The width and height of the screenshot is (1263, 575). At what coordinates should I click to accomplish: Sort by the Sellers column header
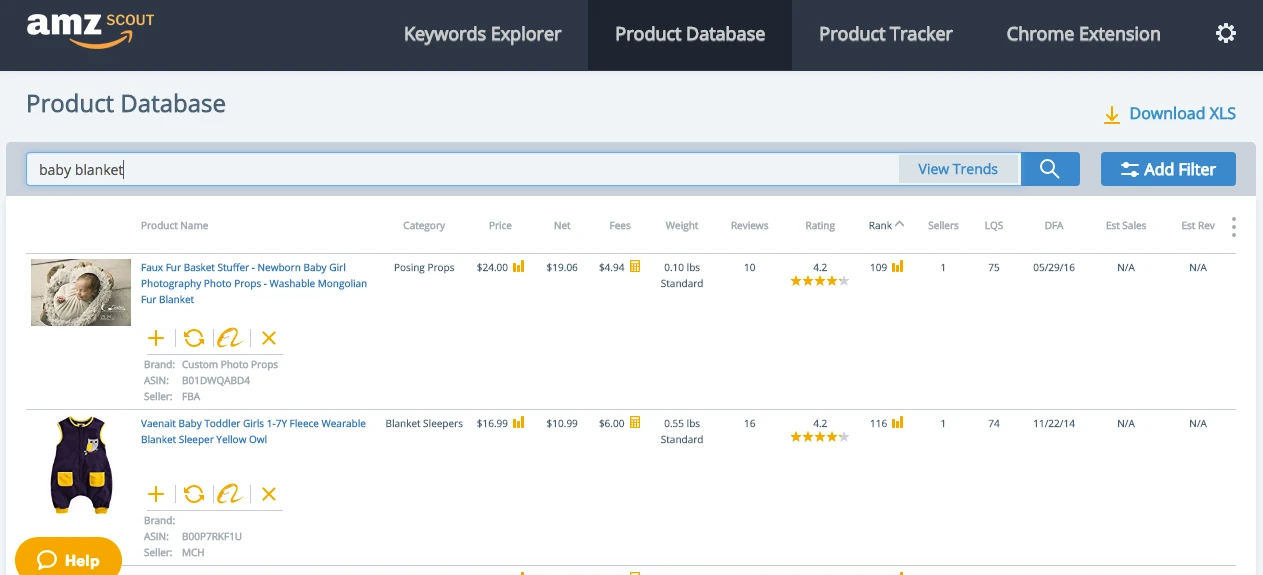pyautogui.click(x=943, y=226)
